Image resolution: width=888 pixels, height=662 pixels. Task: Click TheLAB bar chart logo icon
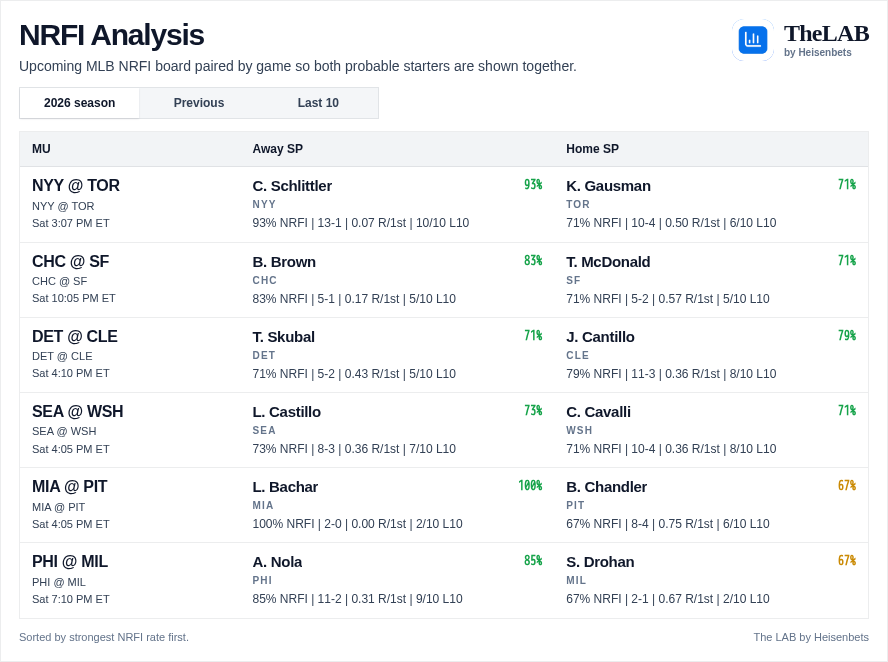(753, 40)
